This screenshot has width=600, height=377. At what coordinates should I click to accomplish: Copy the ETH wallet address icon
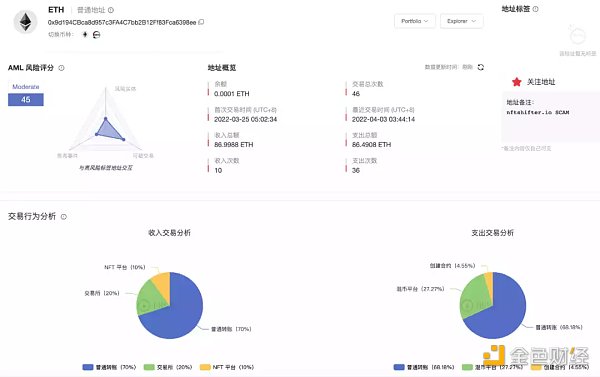[201, 22]
